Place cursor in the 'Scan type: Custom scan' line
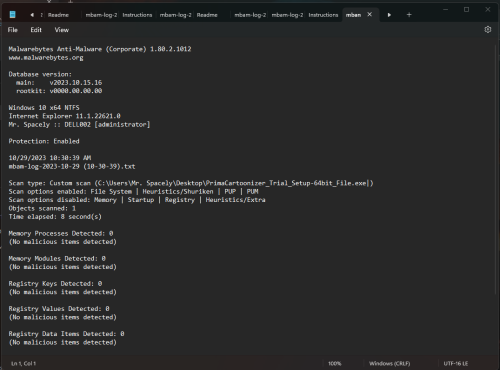This screenshot has height=370, width=500. click(x=191, y=183)
